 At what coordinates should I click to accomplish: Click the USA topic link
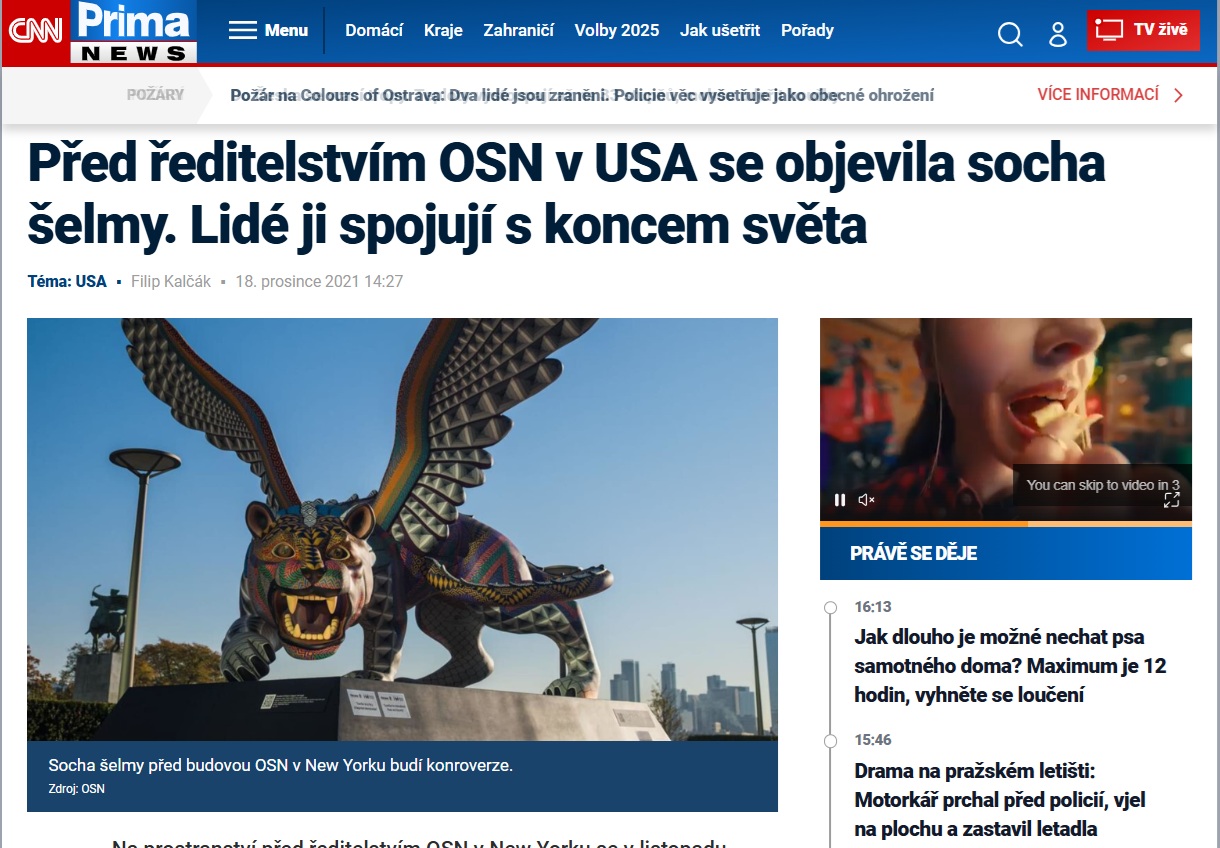(91, 281)
